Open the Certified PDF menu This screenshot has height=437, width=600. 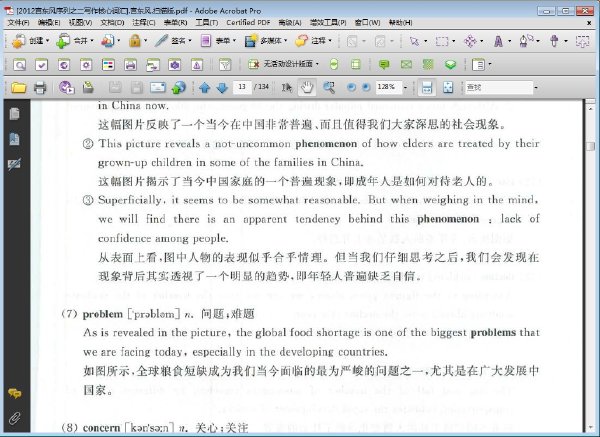248,23
